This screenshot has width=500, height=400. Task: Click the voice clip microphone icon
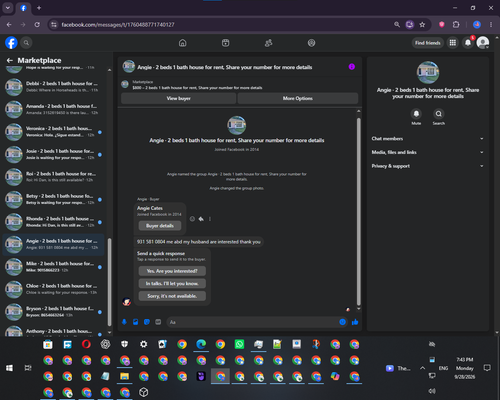[124, 322]
